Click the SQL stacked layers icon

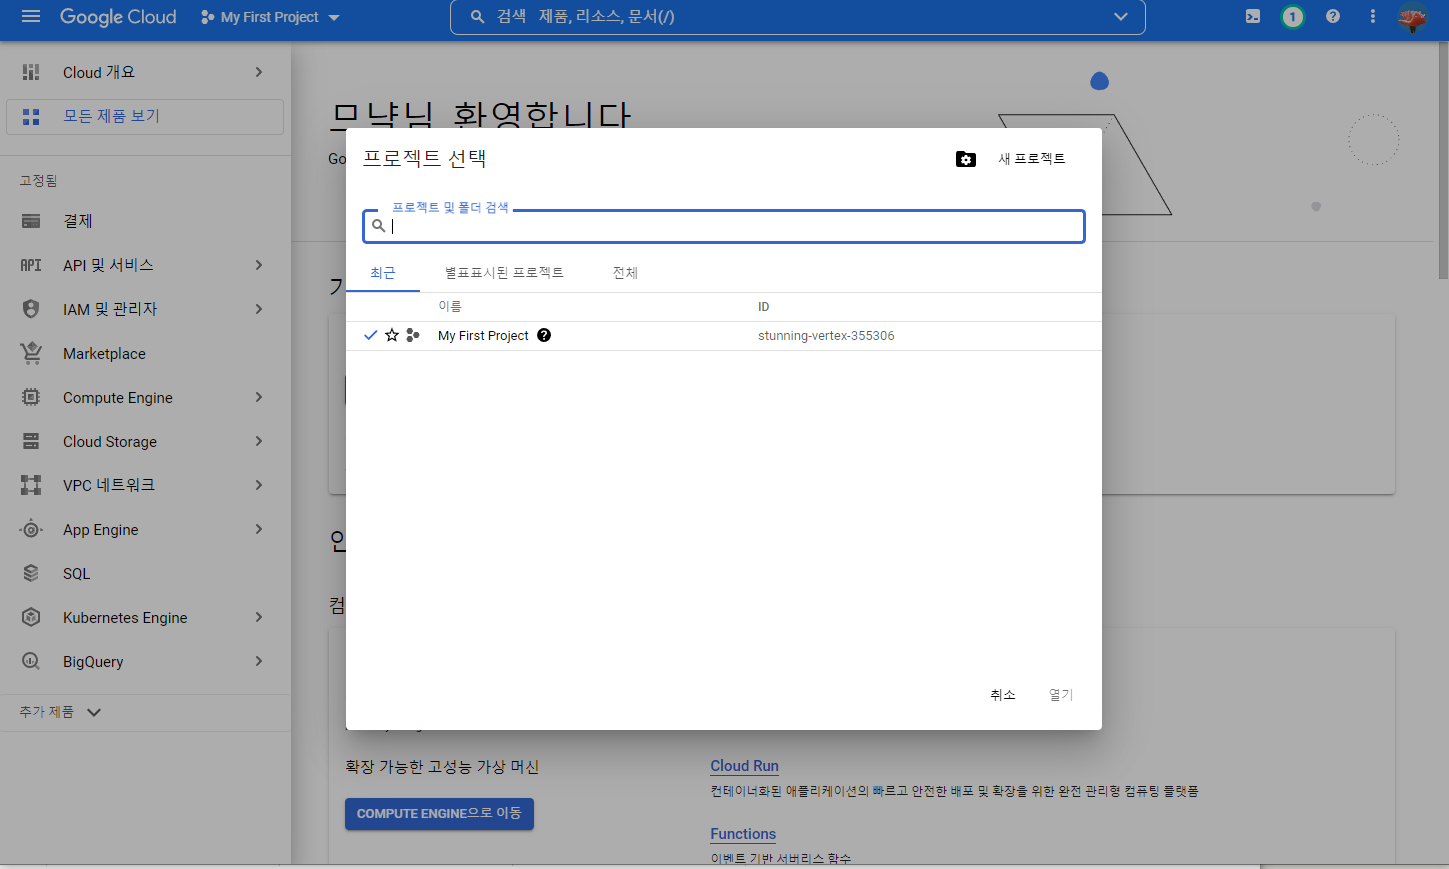point(31,573)
